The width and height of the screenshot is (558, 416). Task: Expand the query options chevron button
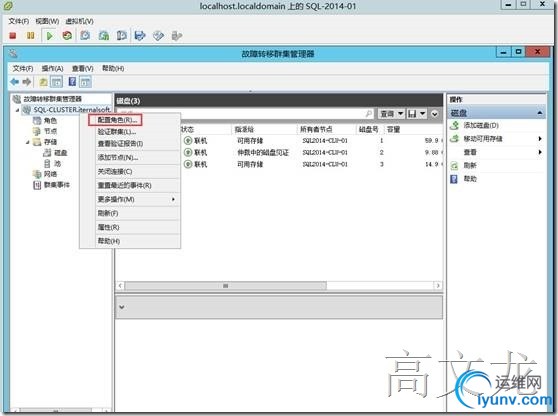tap(435, 114)
